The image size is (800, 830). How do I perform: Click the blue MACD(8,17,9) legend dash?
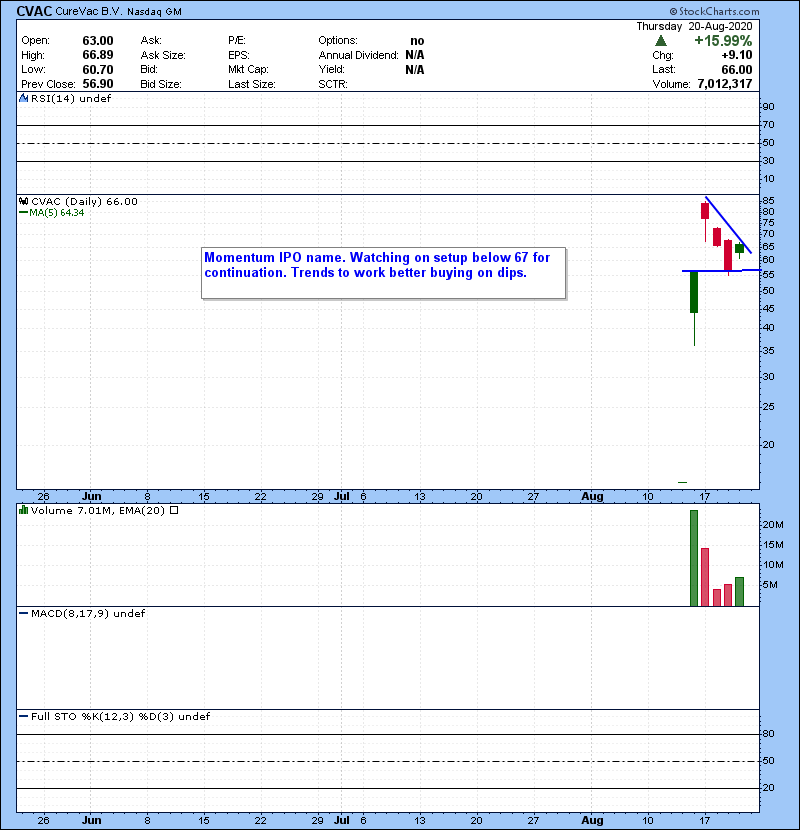23,613
